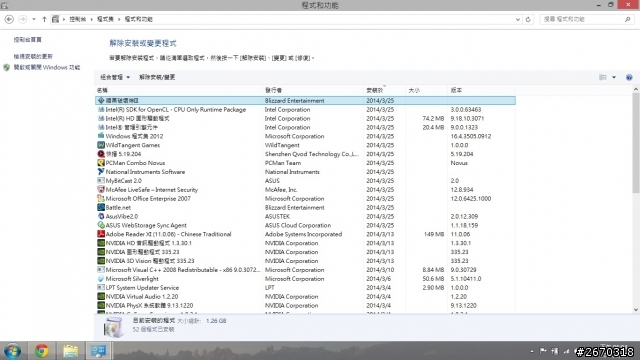Viewport: 640px width, 360px height.
Task: Select Intel management engine components row
Action: pos(305,127)
